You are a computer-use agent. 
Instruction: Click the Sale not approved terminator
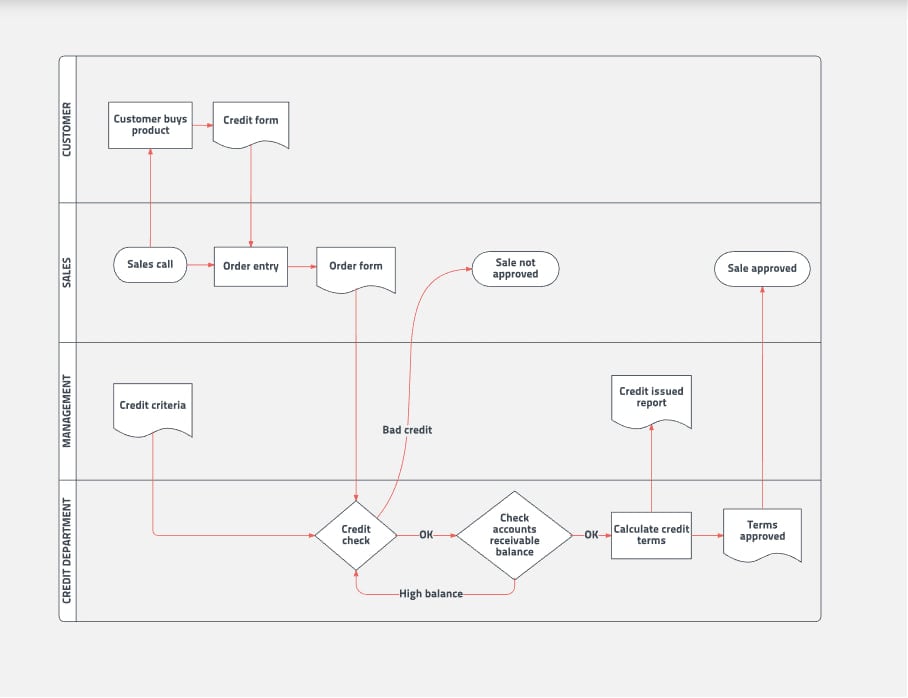click(x=515, y=268)
